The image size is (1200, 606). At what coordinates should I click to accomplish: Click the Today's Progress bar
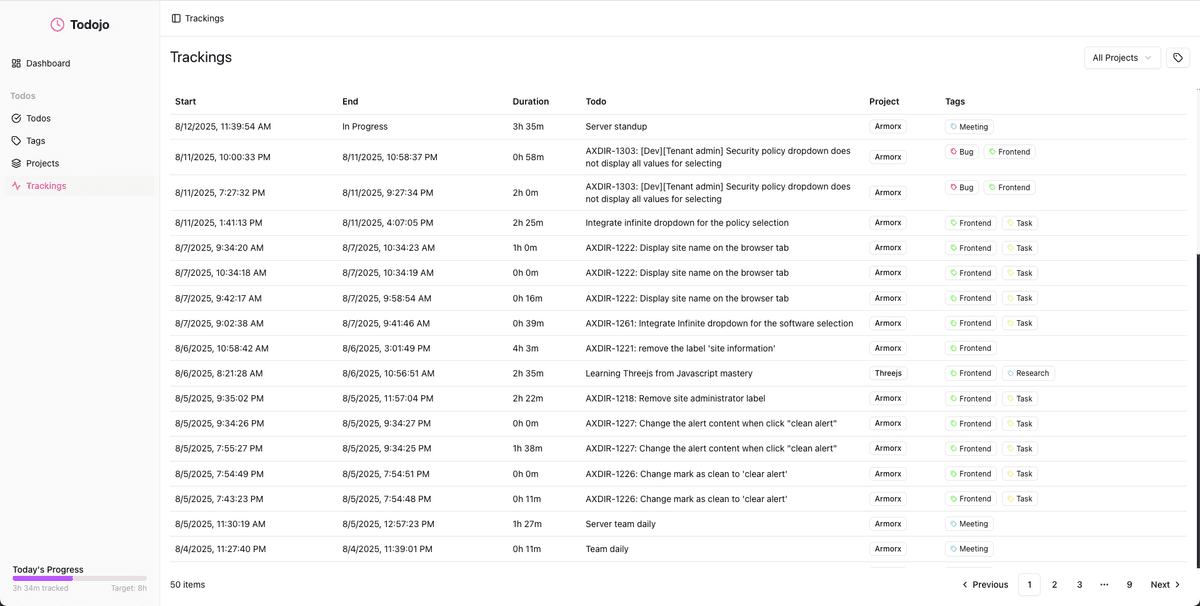pos(79,578)
